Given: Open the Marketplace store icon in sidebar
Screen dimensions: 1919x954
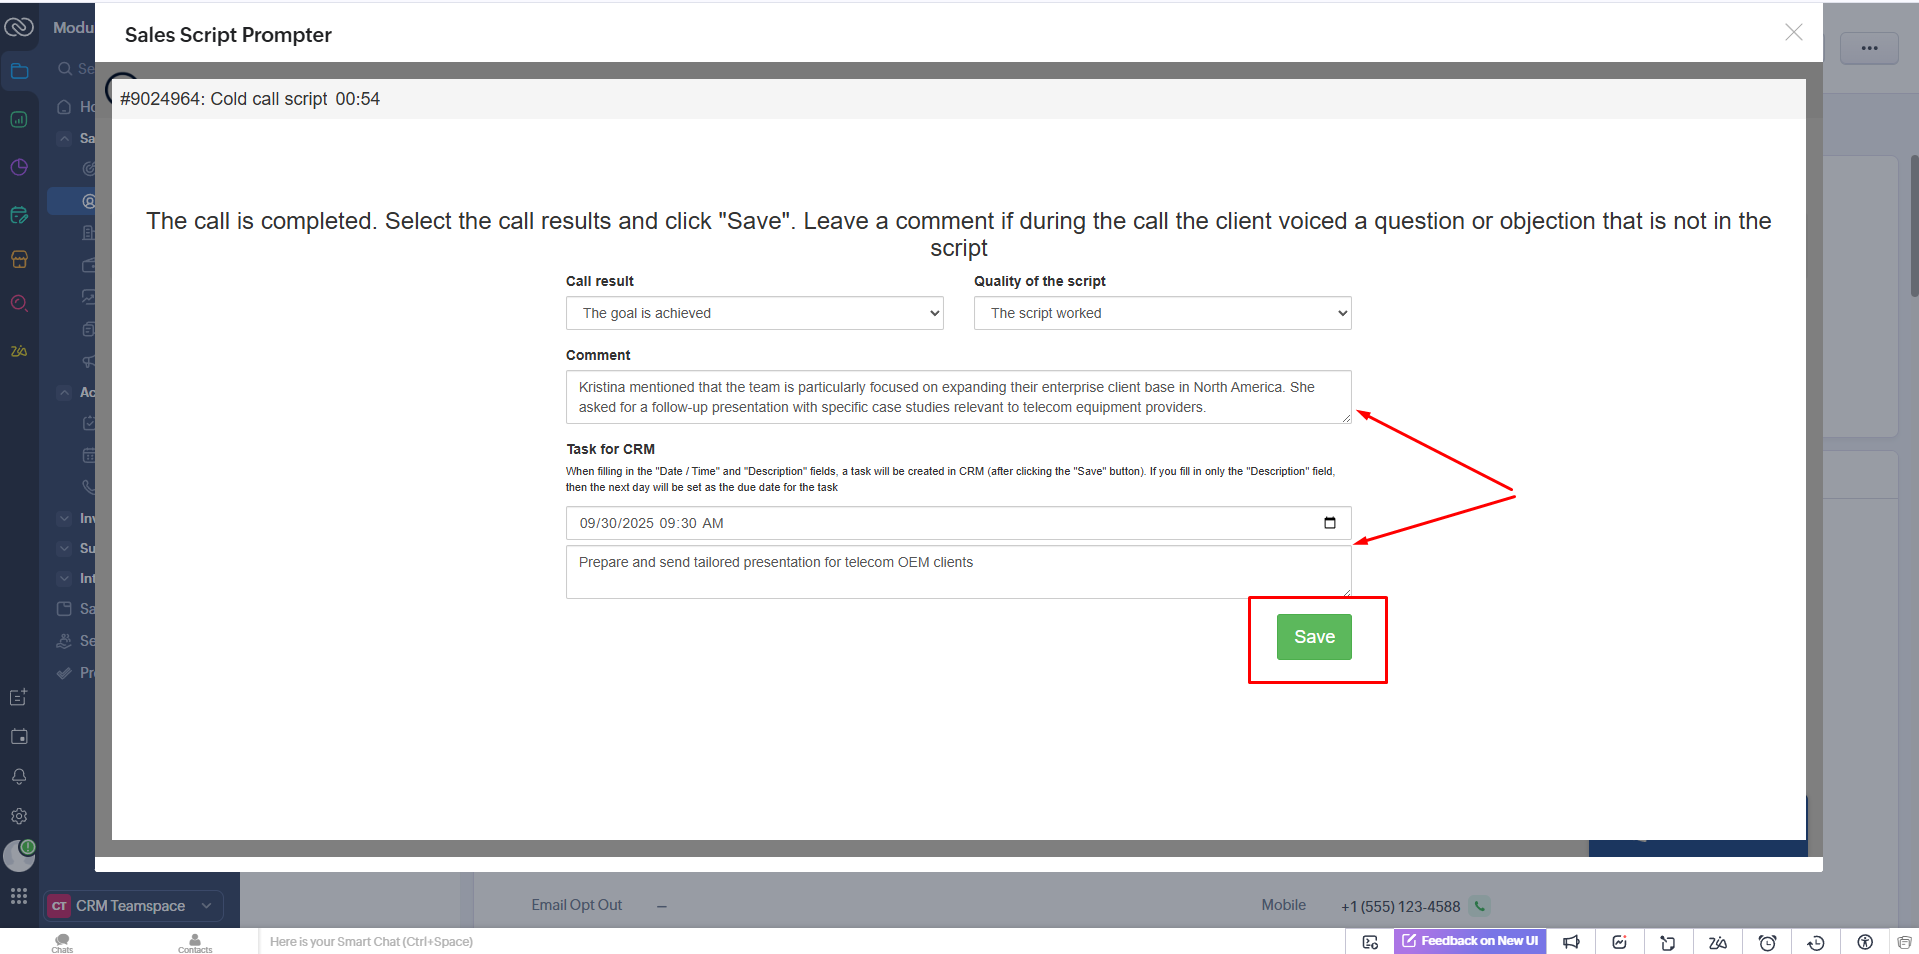Looking at the screenshot, I should coord(19,259).
